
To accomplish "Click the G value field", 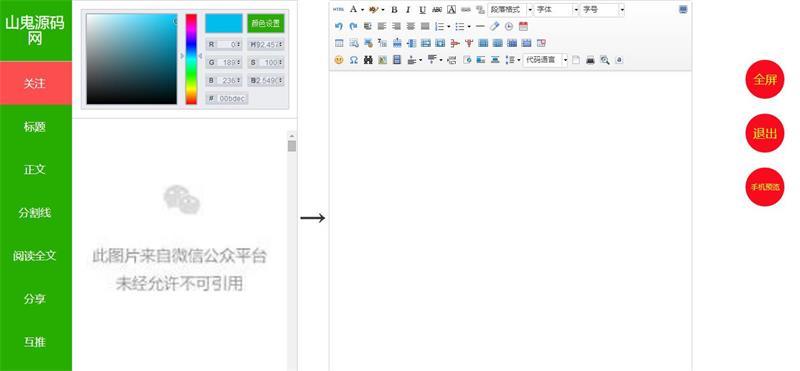I will (224, 63).
